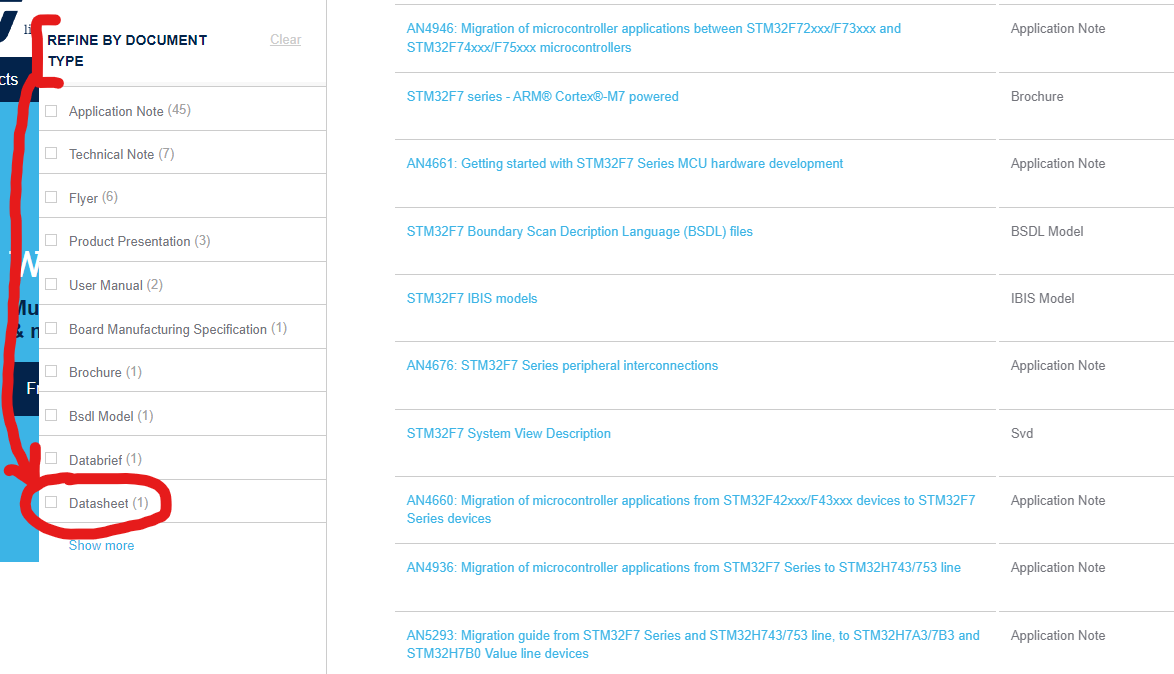1174x674 pixels.
Task: Click the BSDL Model type cell
Action: click(1047, 231)
